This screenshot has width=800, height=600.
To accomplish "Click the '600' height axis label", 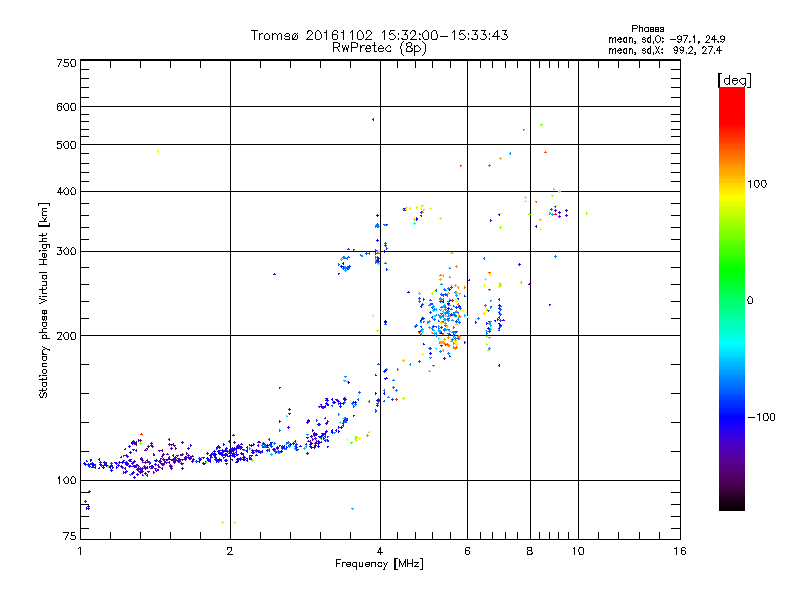I will coord(66,107).
